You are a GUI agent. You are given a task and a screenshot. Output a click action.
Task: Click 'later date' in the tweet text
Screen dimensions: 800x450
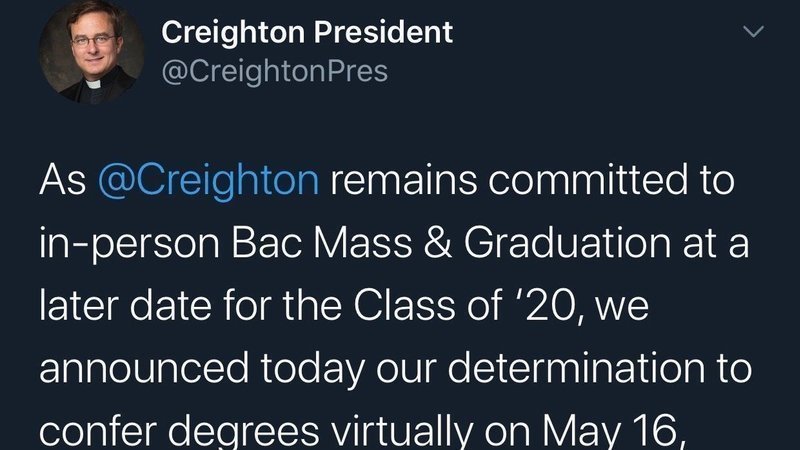[126, 307]
